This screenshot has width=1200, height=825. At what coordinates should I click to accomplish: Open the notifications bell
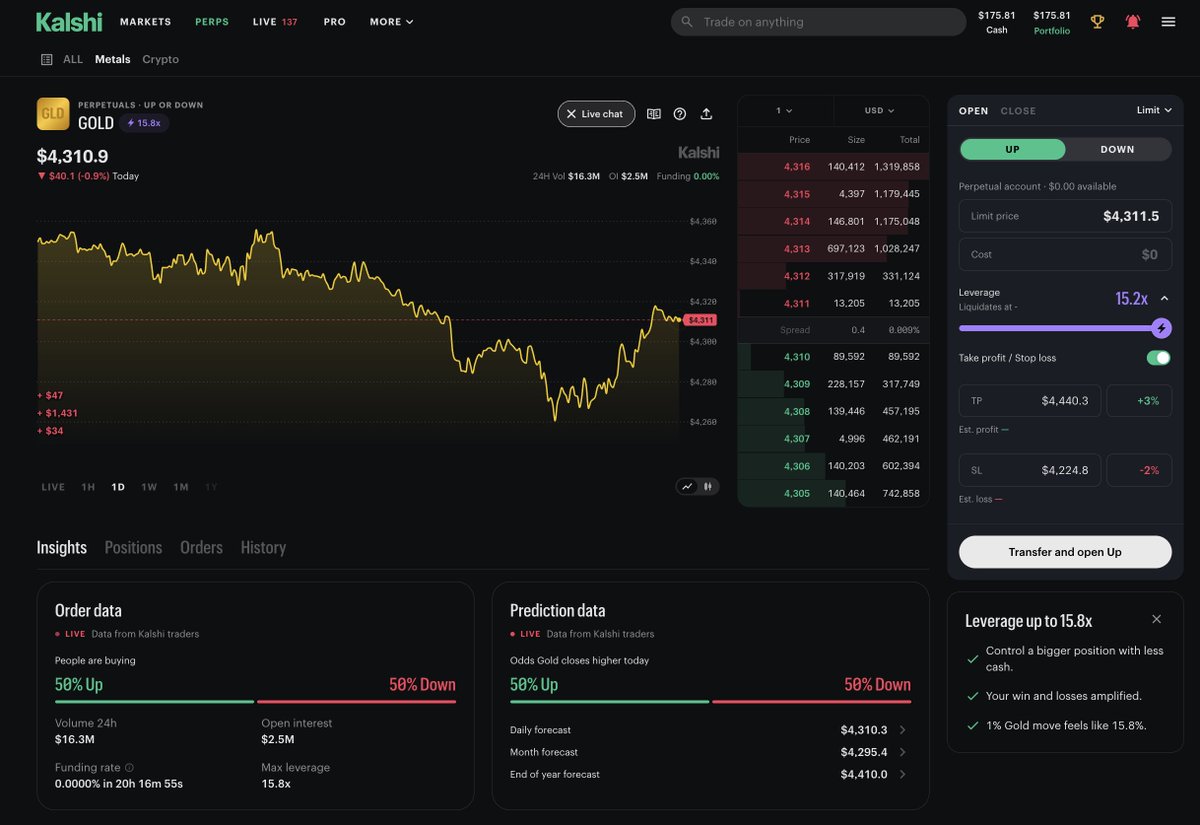1133,22
